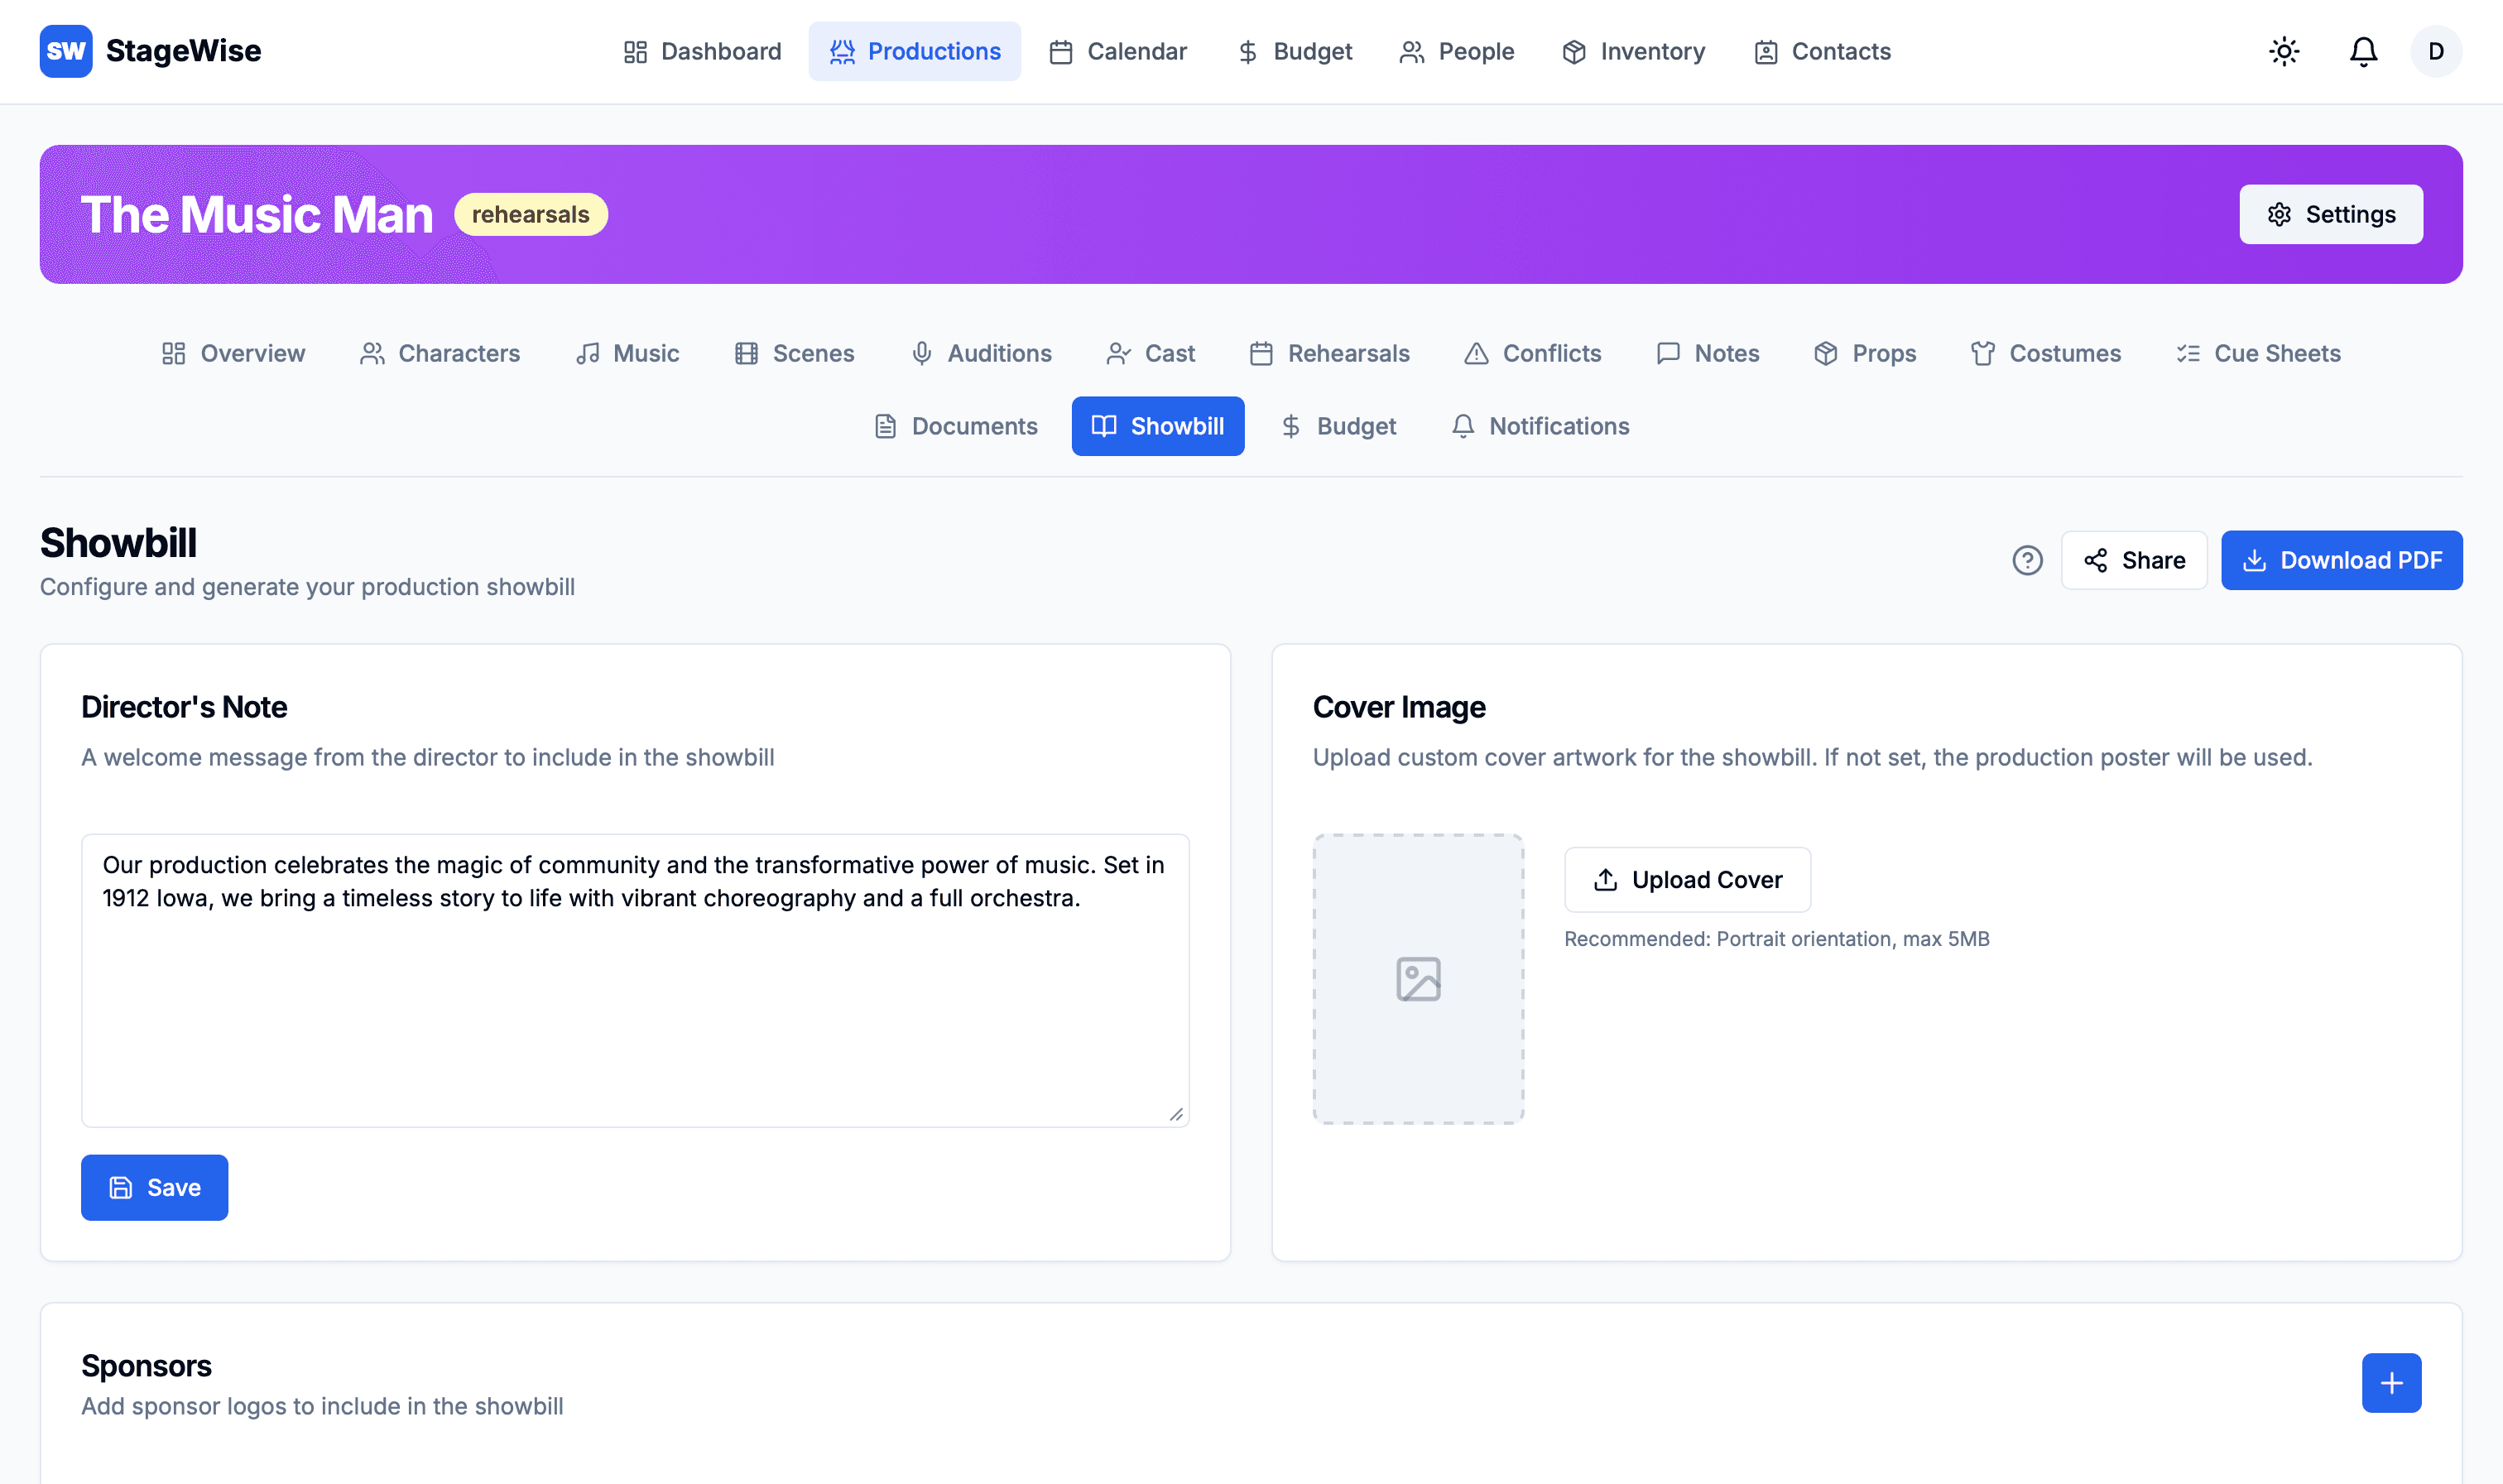
Task: Click the Share button
Action: tap(2133, 560)
